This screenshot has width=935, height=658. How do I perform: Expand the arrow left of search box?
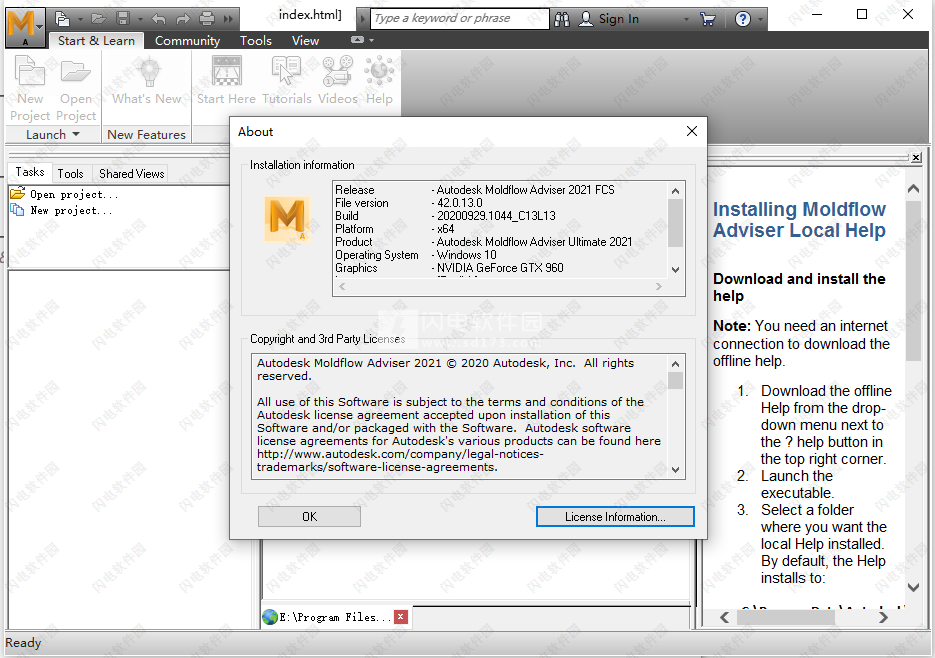click(x=362, y=19)
